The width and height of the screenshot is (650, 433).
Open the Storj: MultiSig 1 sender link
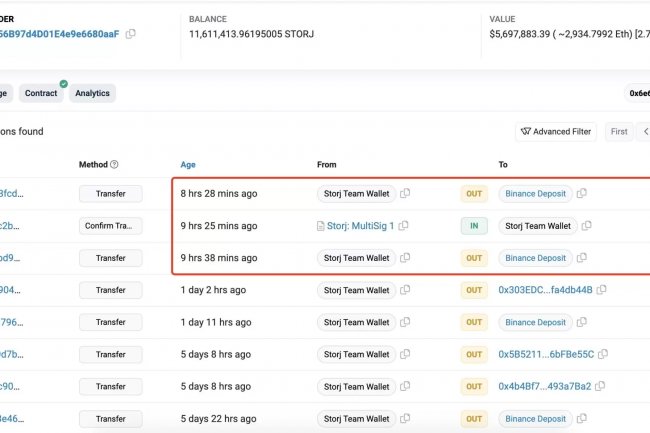pyautogui.click(x=360, y=226)
